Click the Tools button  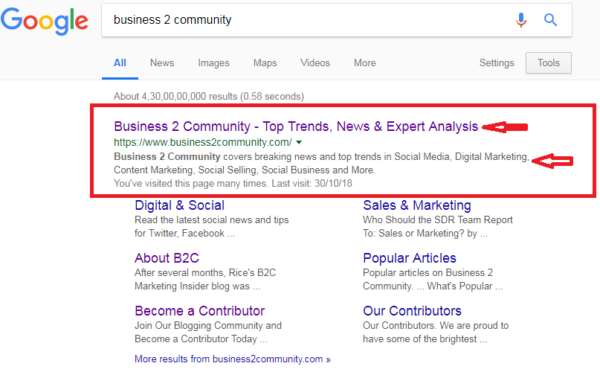pos(548,63)
